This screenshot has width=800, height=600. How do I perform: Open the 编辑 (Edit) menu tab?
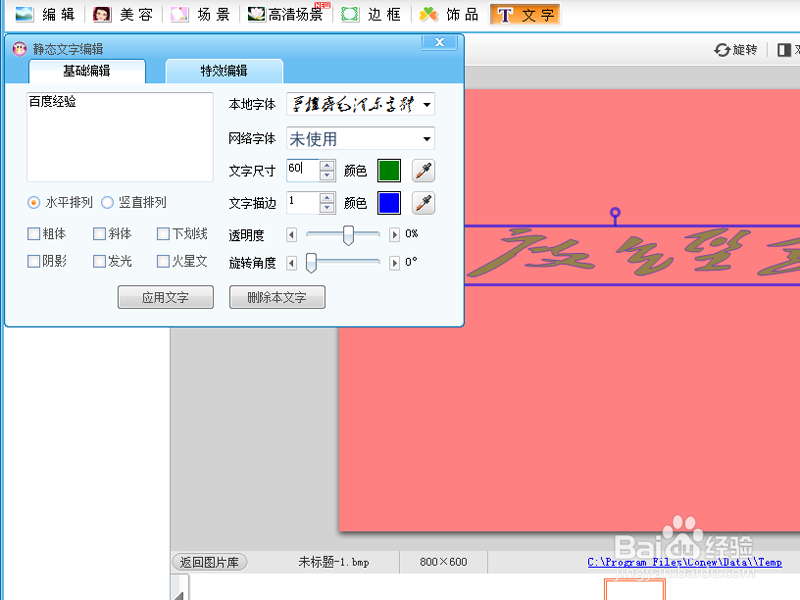[46, 14]
